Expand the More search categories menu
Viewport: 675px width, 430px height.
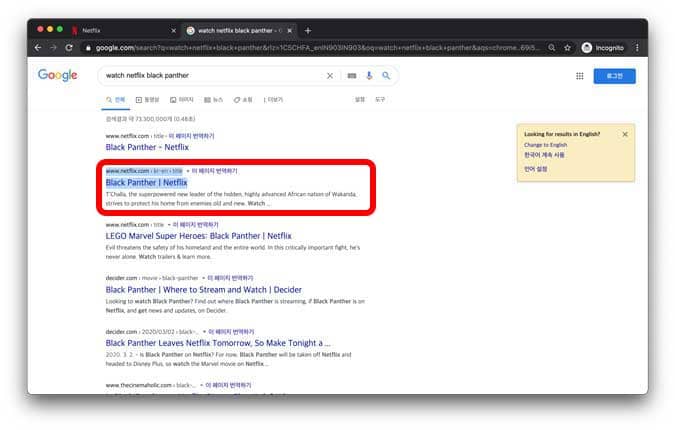[x=273, y=100]
